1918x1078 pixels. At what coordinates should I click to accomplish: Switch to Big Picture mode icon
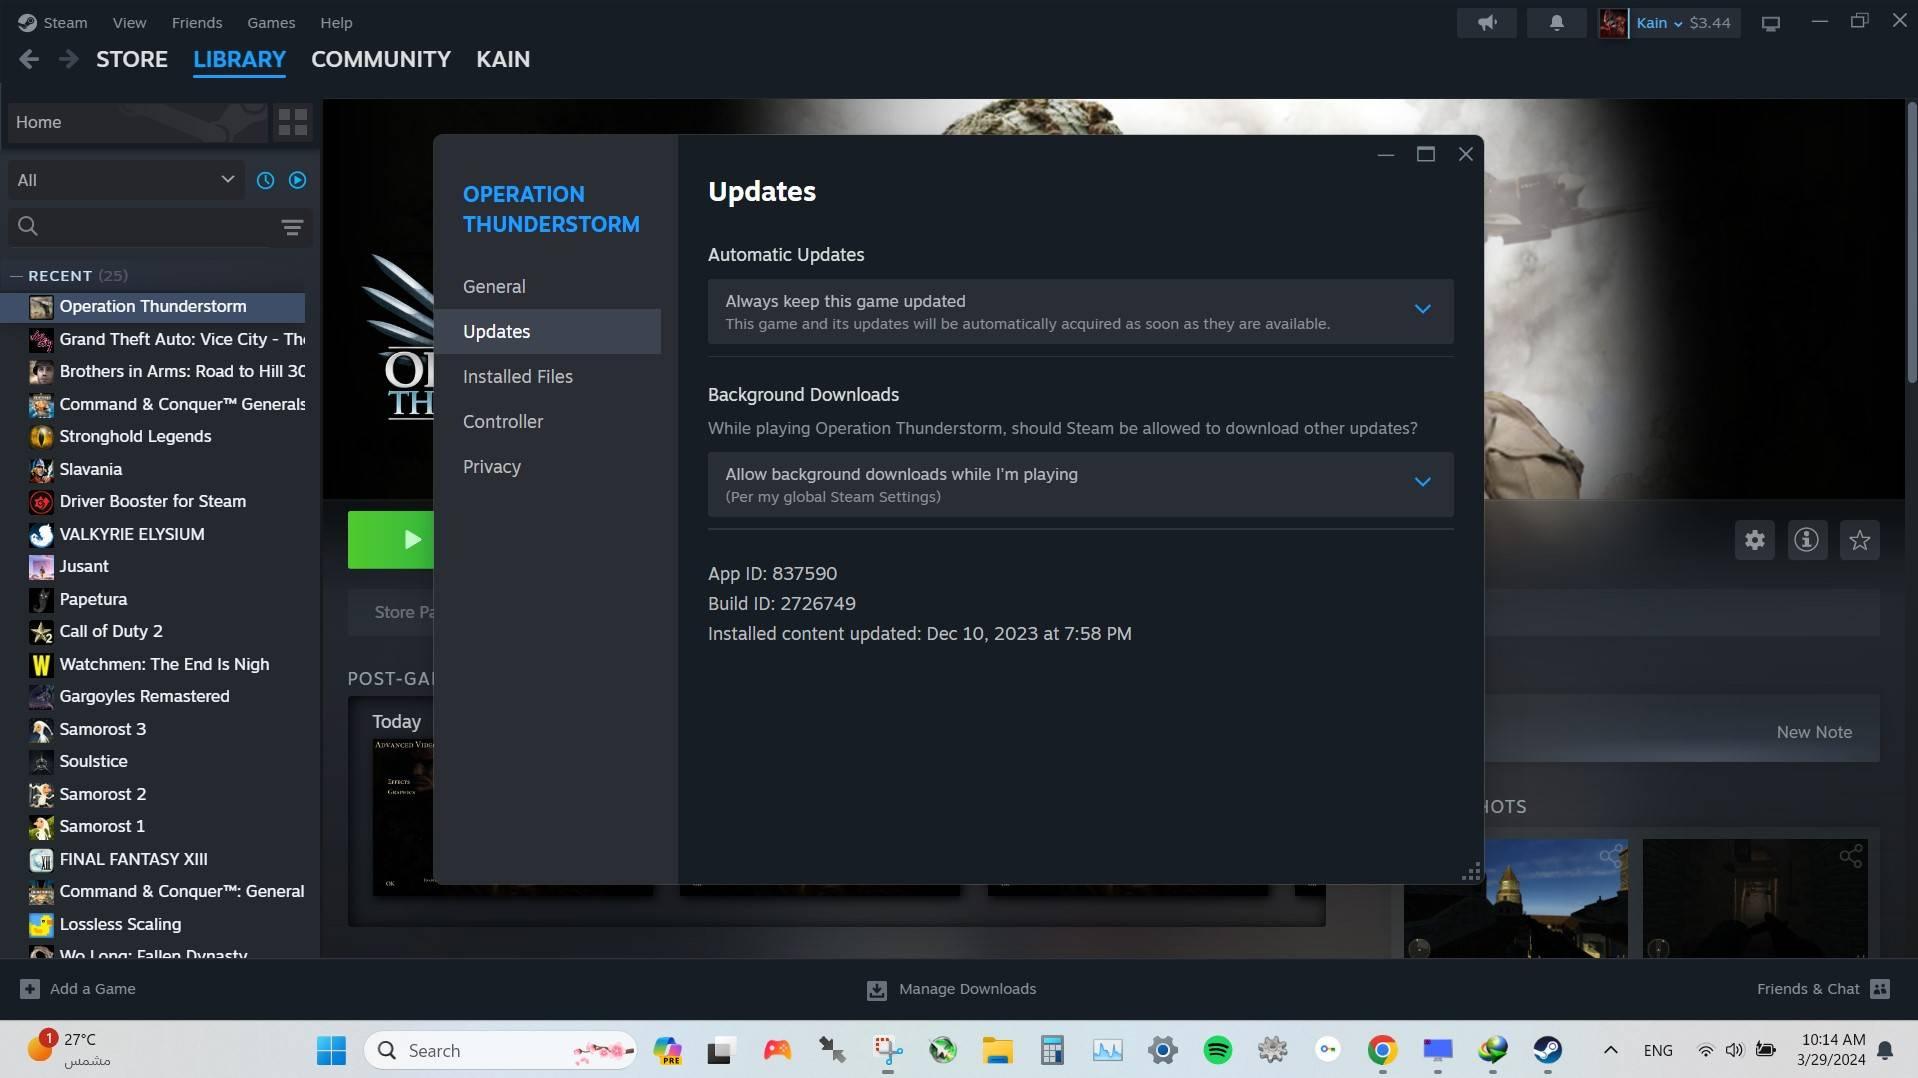pos(1770,23)
